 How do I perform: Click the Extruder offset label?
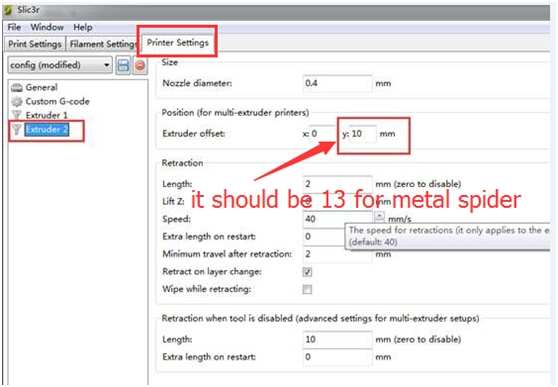pyautogui.click(x=194, y=134)
